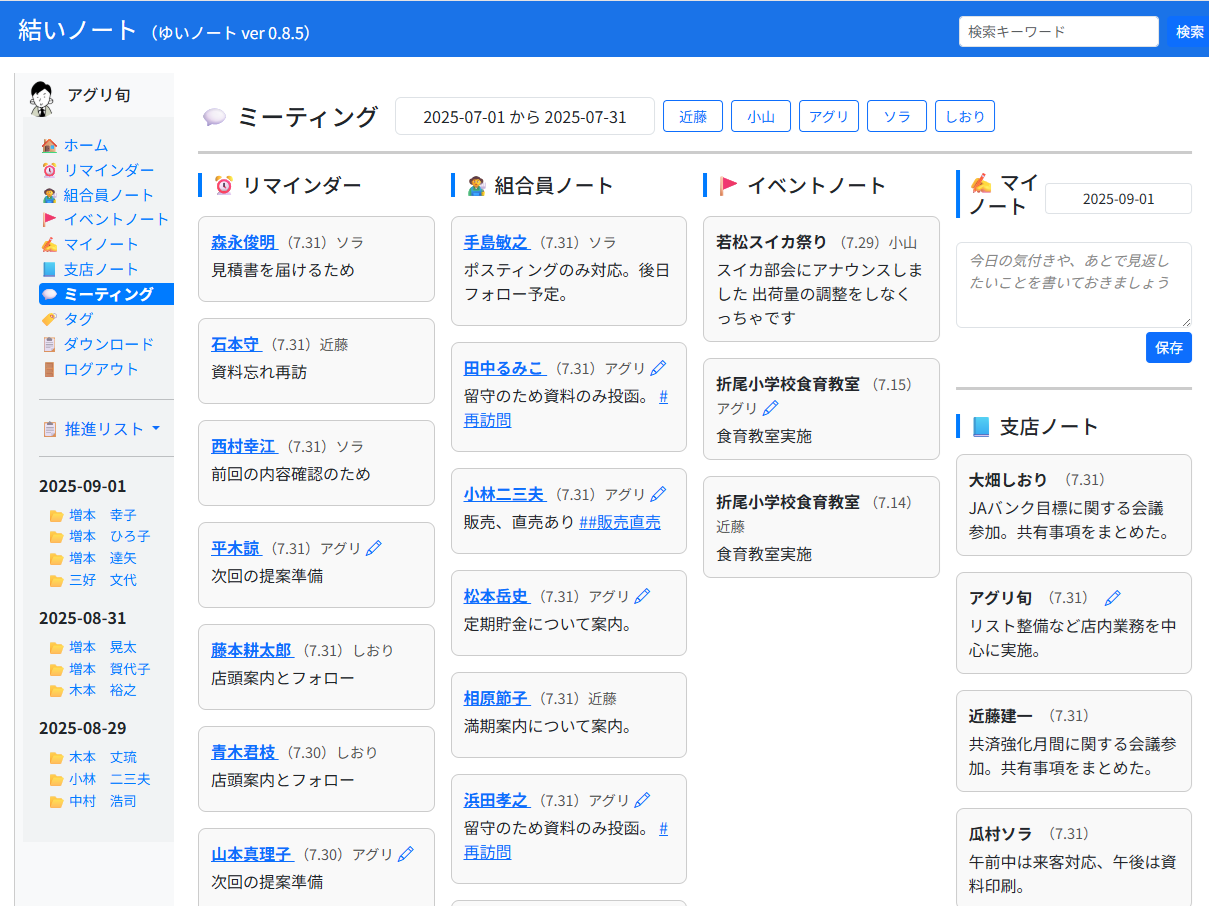This screenshot has height=906, width=1209.
Task: Toggle the ソラ member filter
Action: point(896,116)
